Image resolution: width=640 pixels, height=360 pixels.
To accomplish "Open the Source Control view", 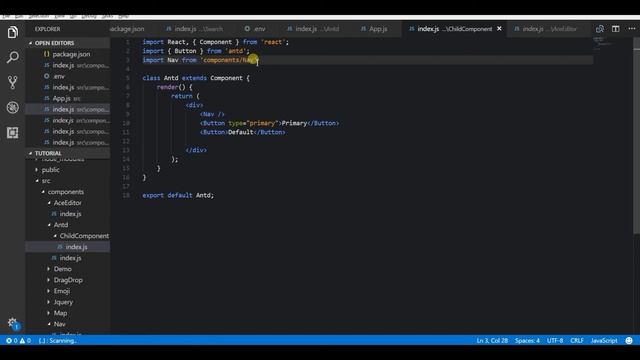I will (x=13, y=83).
